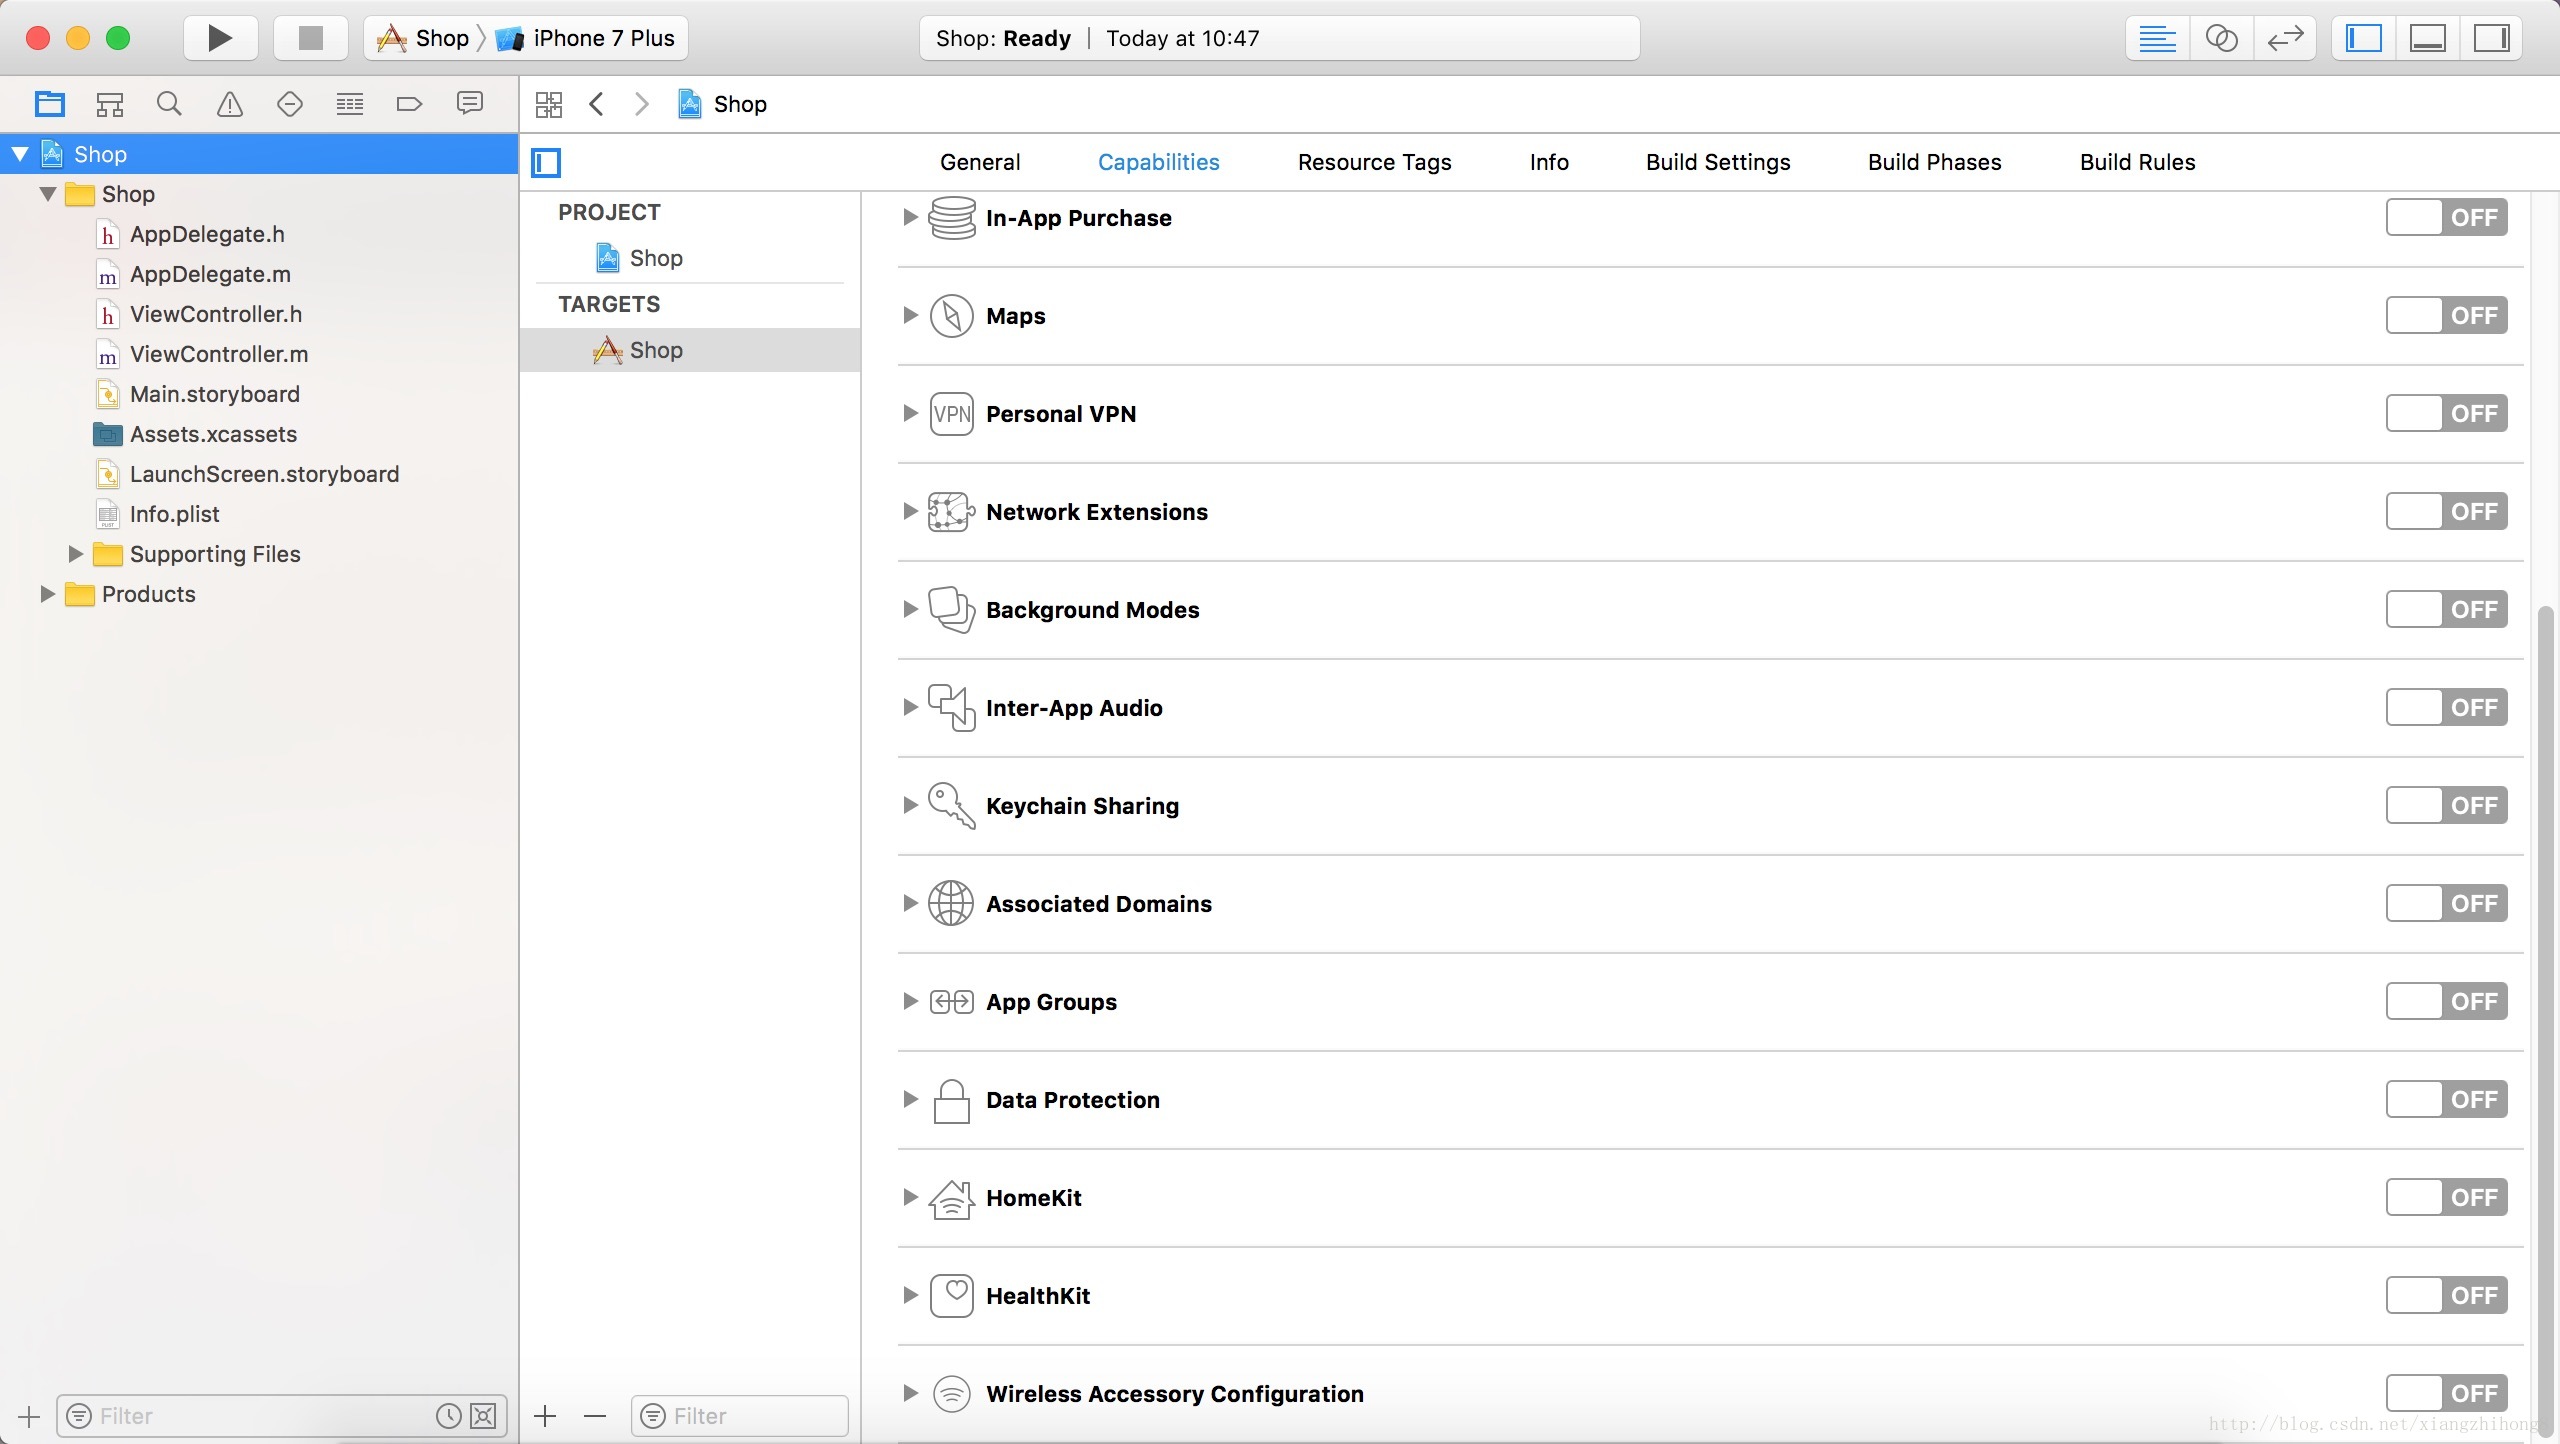2560x1444 pixels.
Task: Expand the Keychain Sharing section
Action: click(909, 805)
